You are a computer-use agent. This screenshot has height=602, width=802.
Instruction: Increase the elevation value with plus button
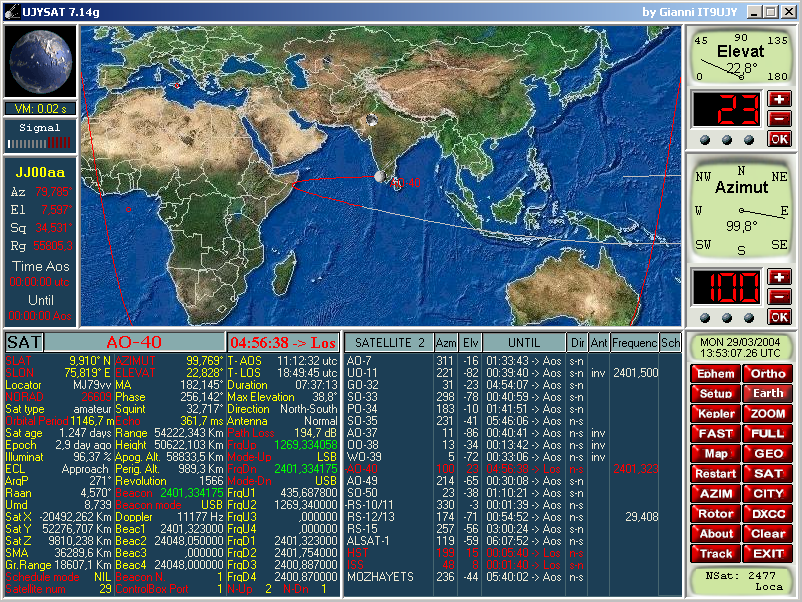[779, 99]
